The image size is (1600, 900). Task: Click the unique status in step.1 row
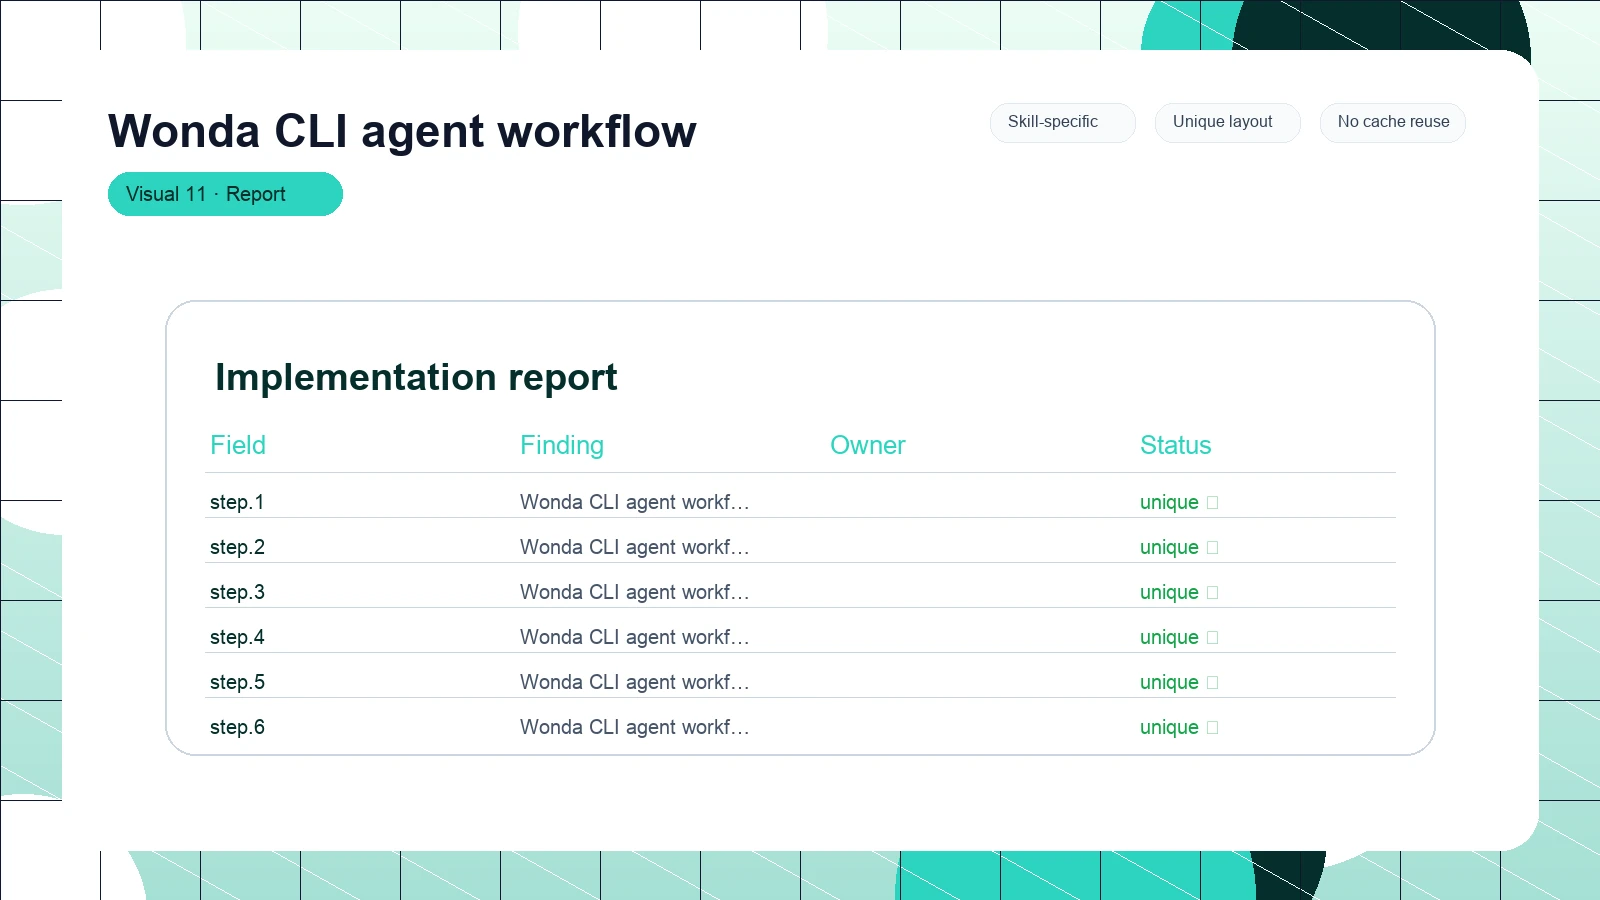click(1169, 502)
